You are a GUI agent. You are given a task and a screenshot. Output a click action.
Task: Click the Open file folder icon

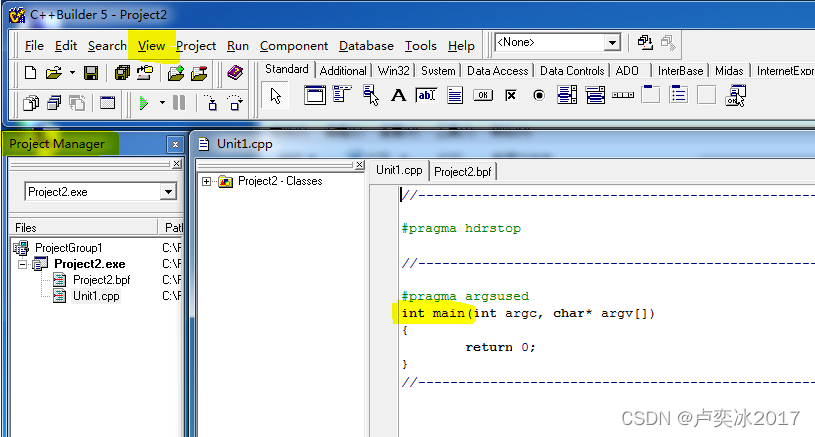53,73
